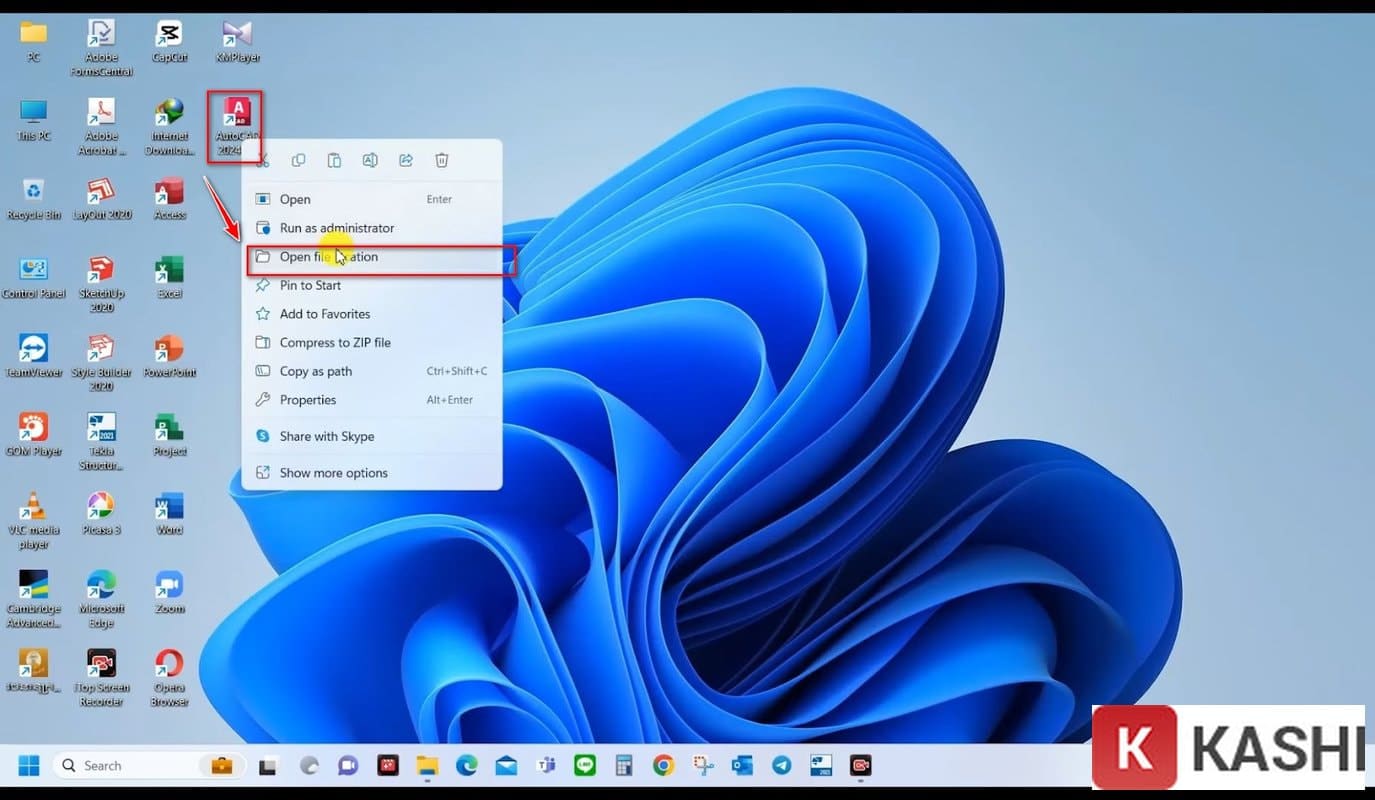Open Windows Start menu button
Viewport: 1375px width, 800px height.
pos(29,766)
